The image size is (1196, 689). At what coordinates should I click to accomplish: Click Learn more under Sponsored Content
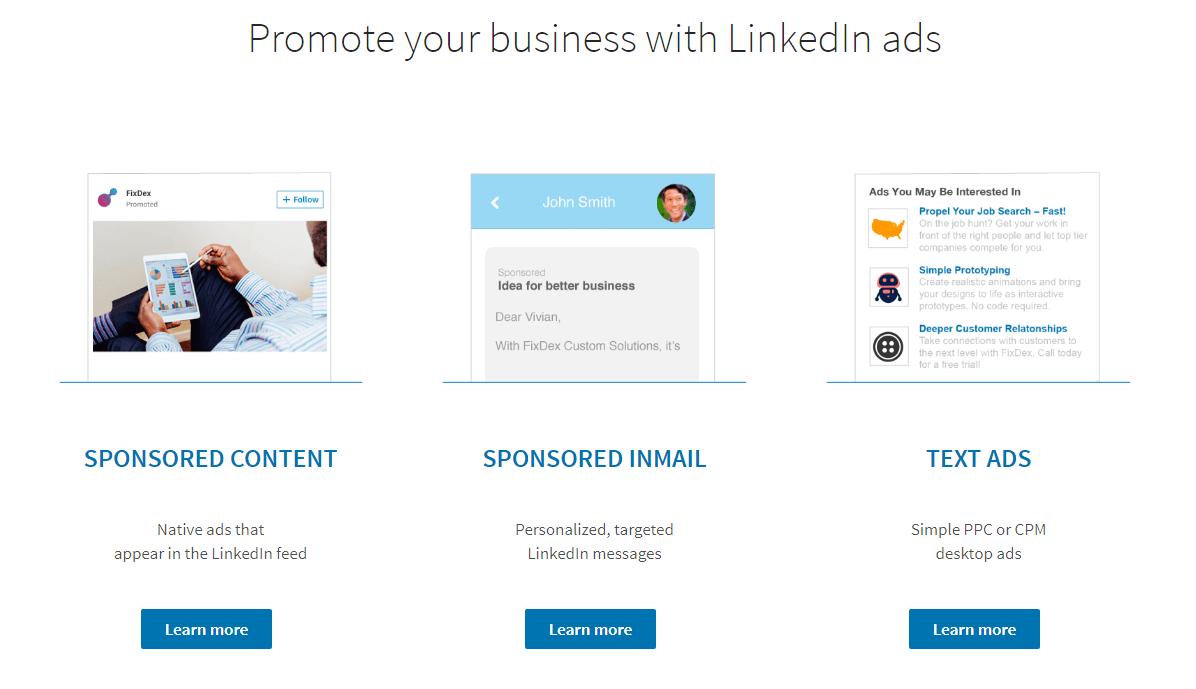(206, 629)
